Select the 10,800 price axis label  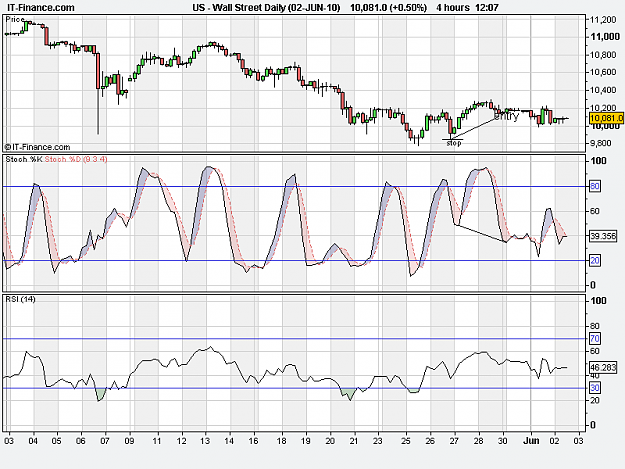(603, 55)
